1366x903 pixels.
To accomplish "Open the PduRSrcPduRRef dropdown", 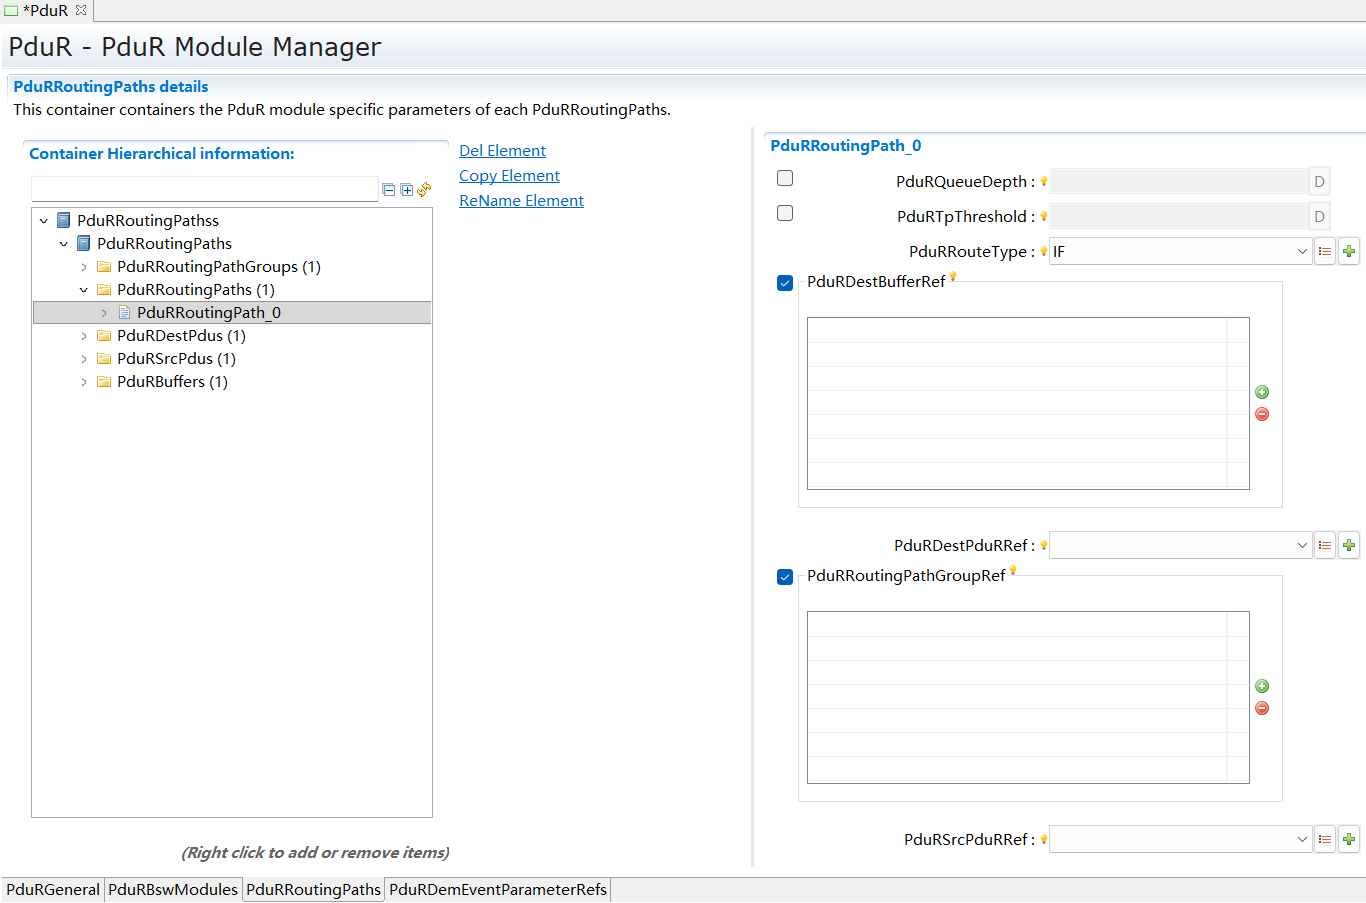I will click(1302, 839).
